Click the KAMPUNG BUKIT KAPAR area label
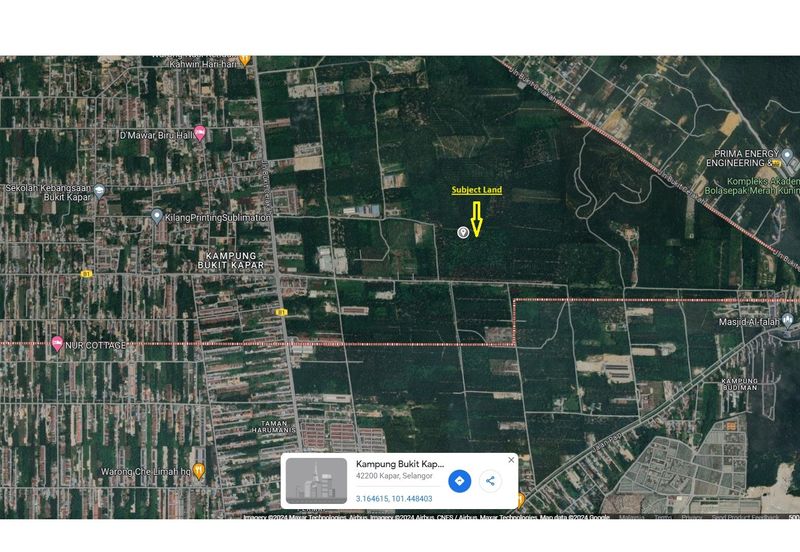800x552 pixels. pyautogui.click(x=231, y=260)
